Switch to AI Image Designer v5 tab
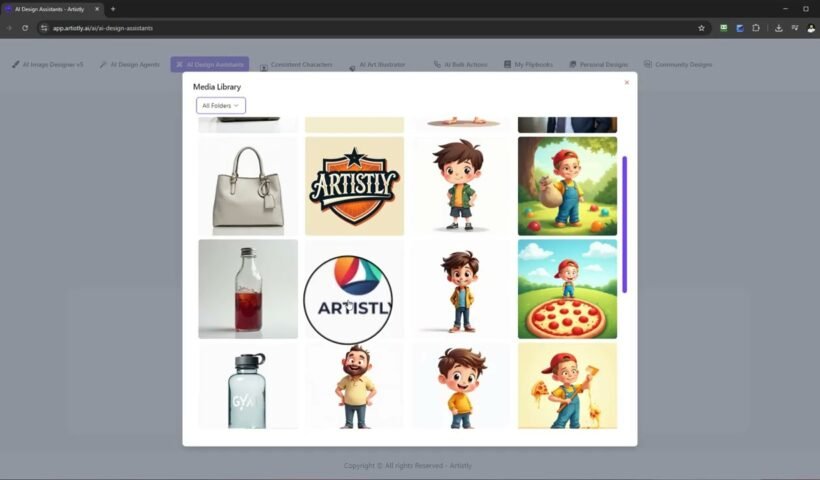Viewport: 820px width, 480px height. [x=48, y=65]
